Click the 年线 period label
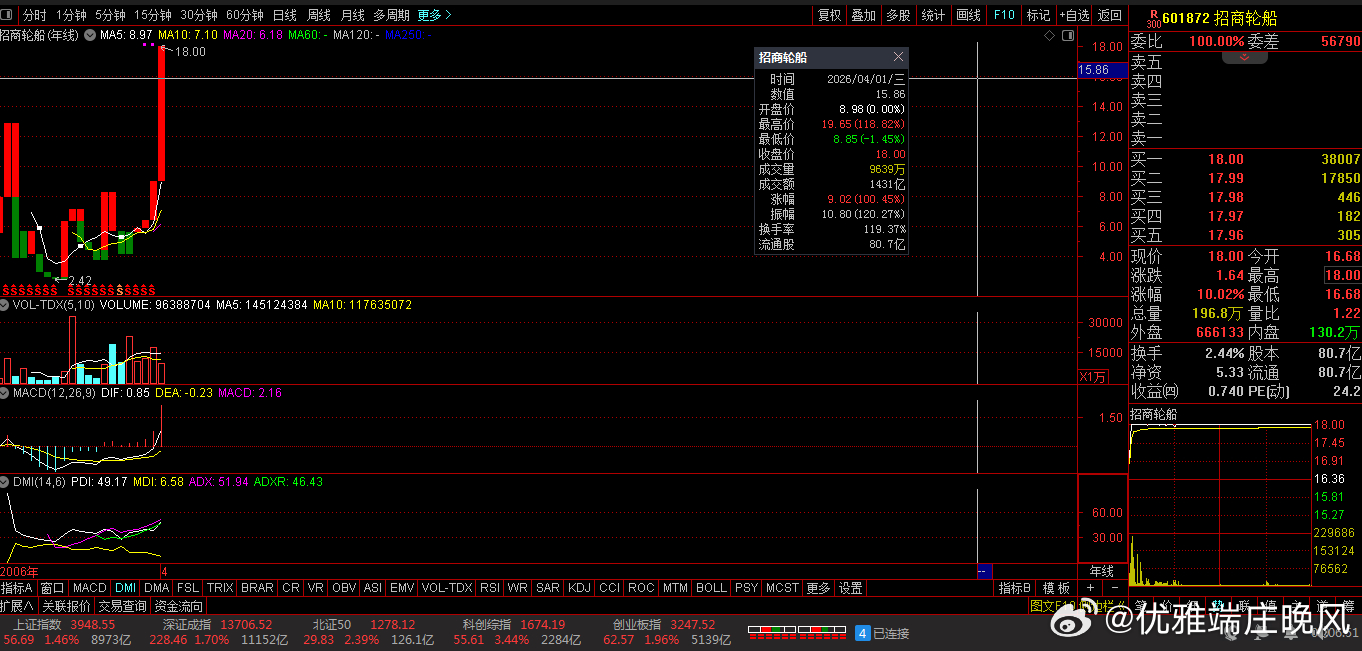 [x=1102, y=571]
